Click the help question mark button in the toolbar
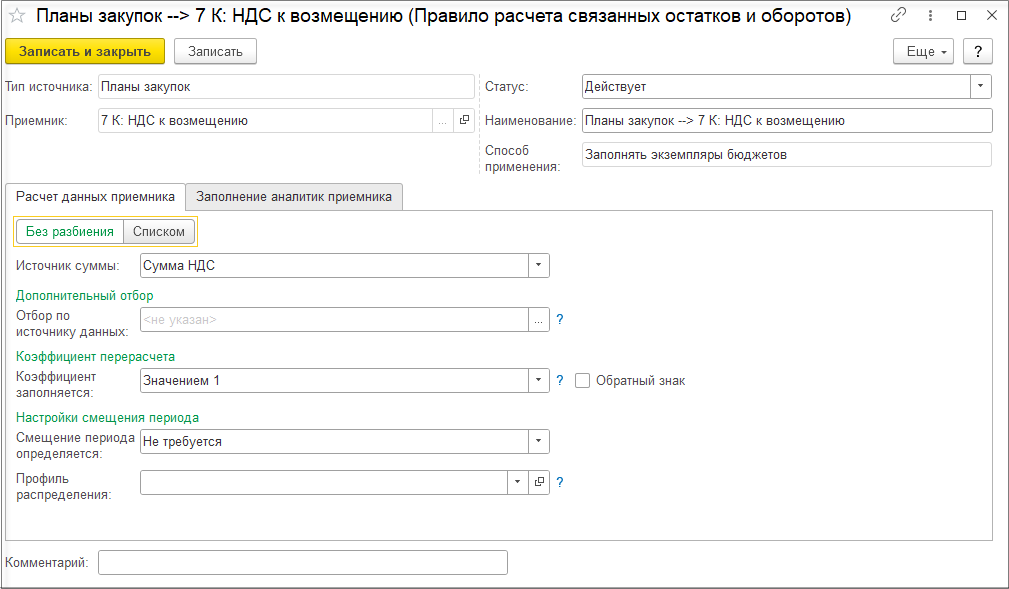Viewport: 1009px width, 589px height. pos(977,51)
